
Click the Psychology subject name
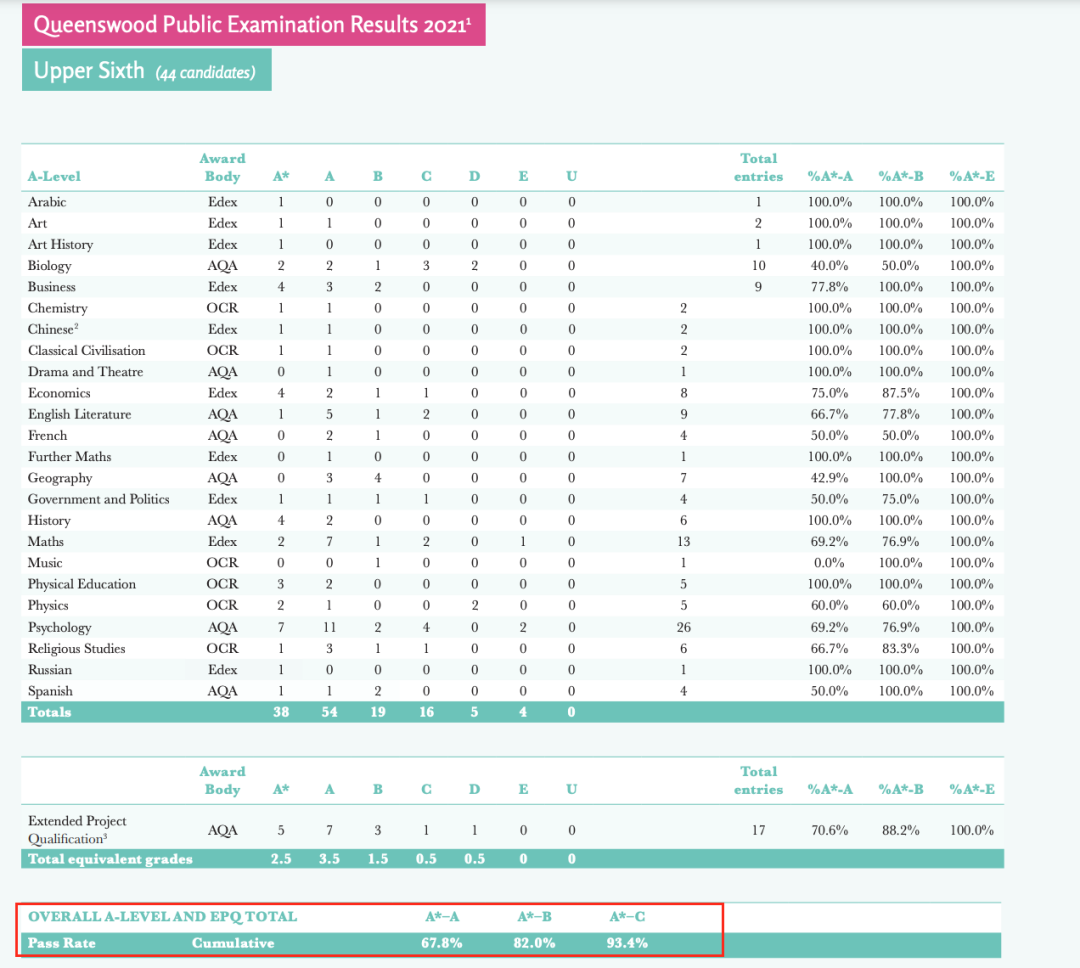[x=59, y=628]
